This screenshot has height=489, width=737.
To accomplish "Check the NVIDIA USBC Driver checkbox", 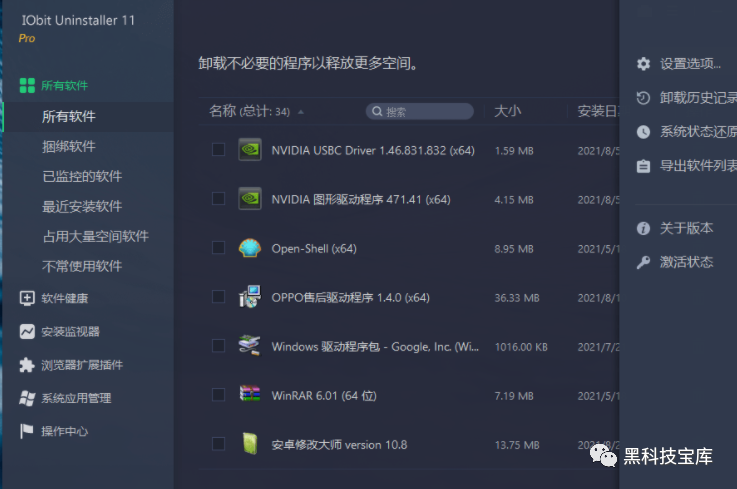I will pos(218,150).
